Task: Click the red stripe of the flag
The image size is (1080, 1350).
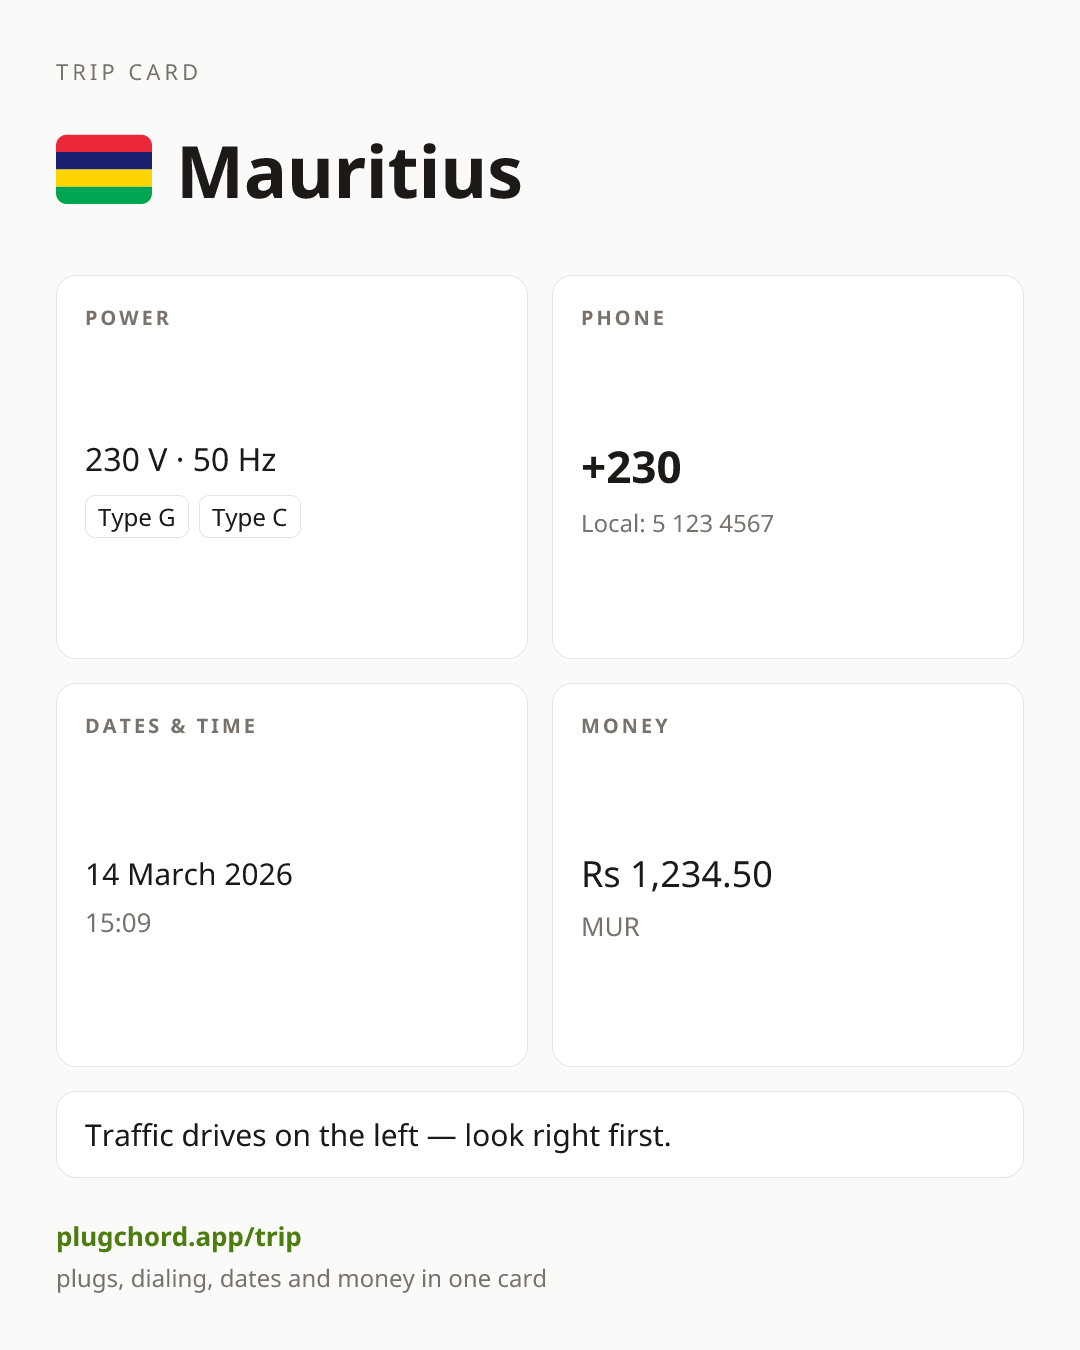Action: (104, 143)
